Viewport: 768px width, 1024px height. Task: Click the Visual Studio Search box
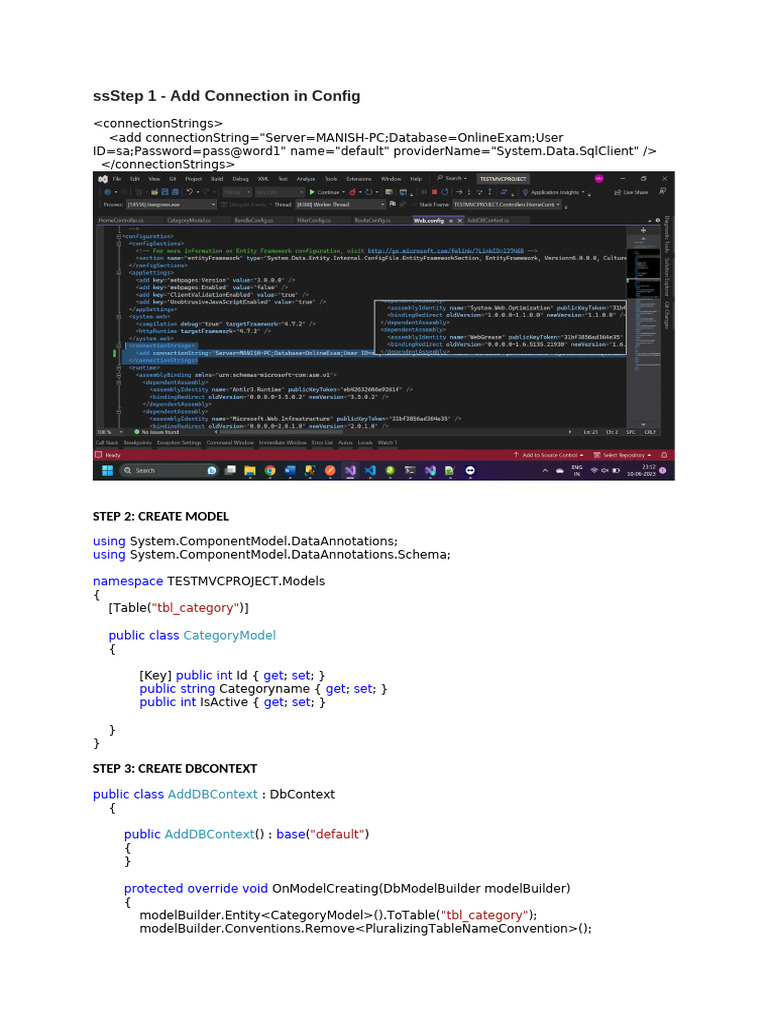click(452, 178)
